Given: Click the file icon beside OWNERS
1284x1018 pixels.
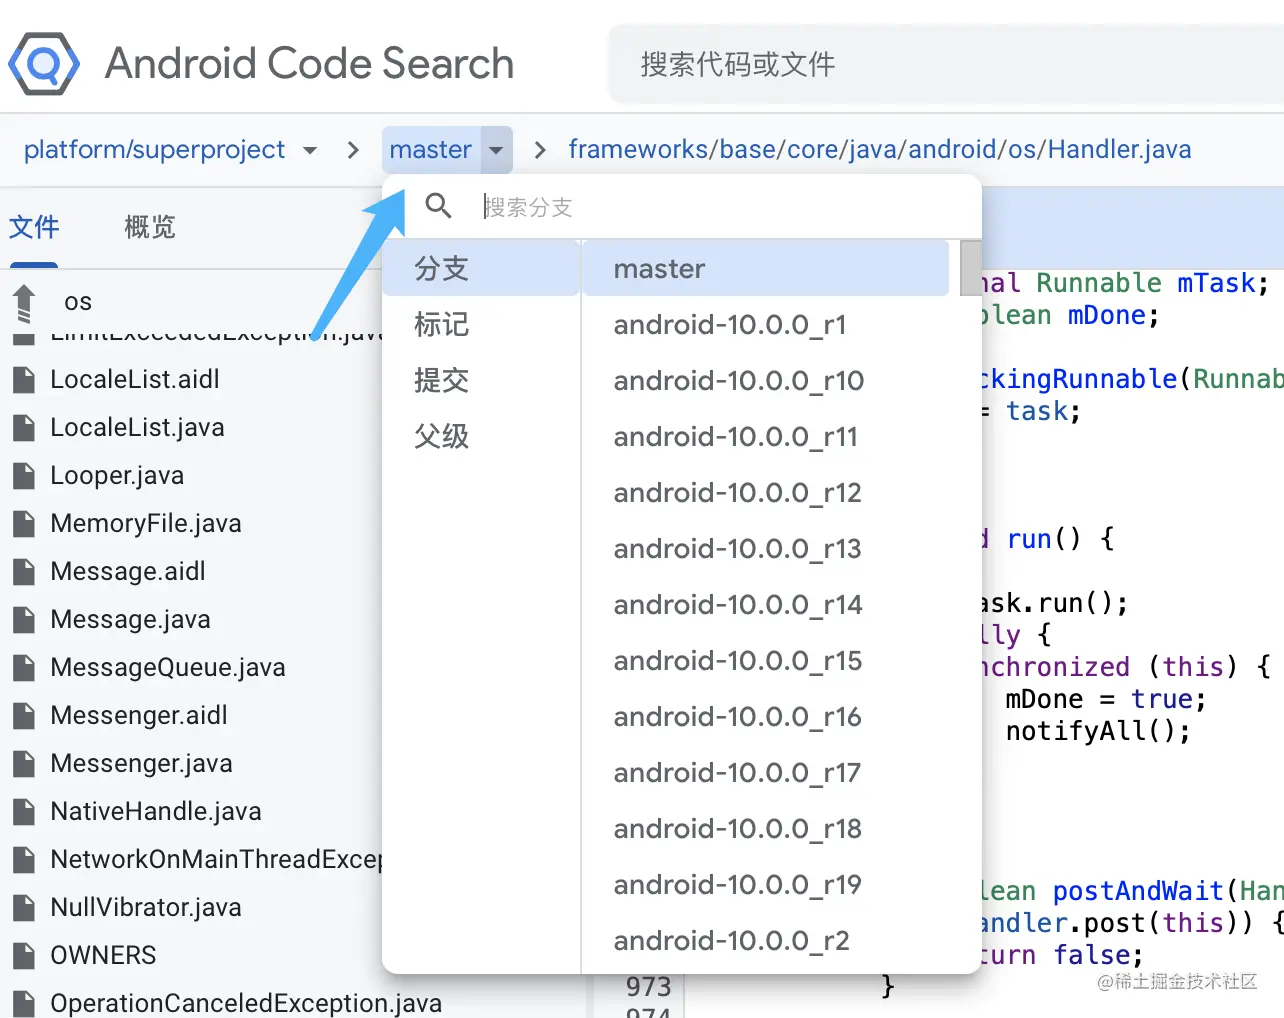Looking at the screenshot, I should point(24,955).
